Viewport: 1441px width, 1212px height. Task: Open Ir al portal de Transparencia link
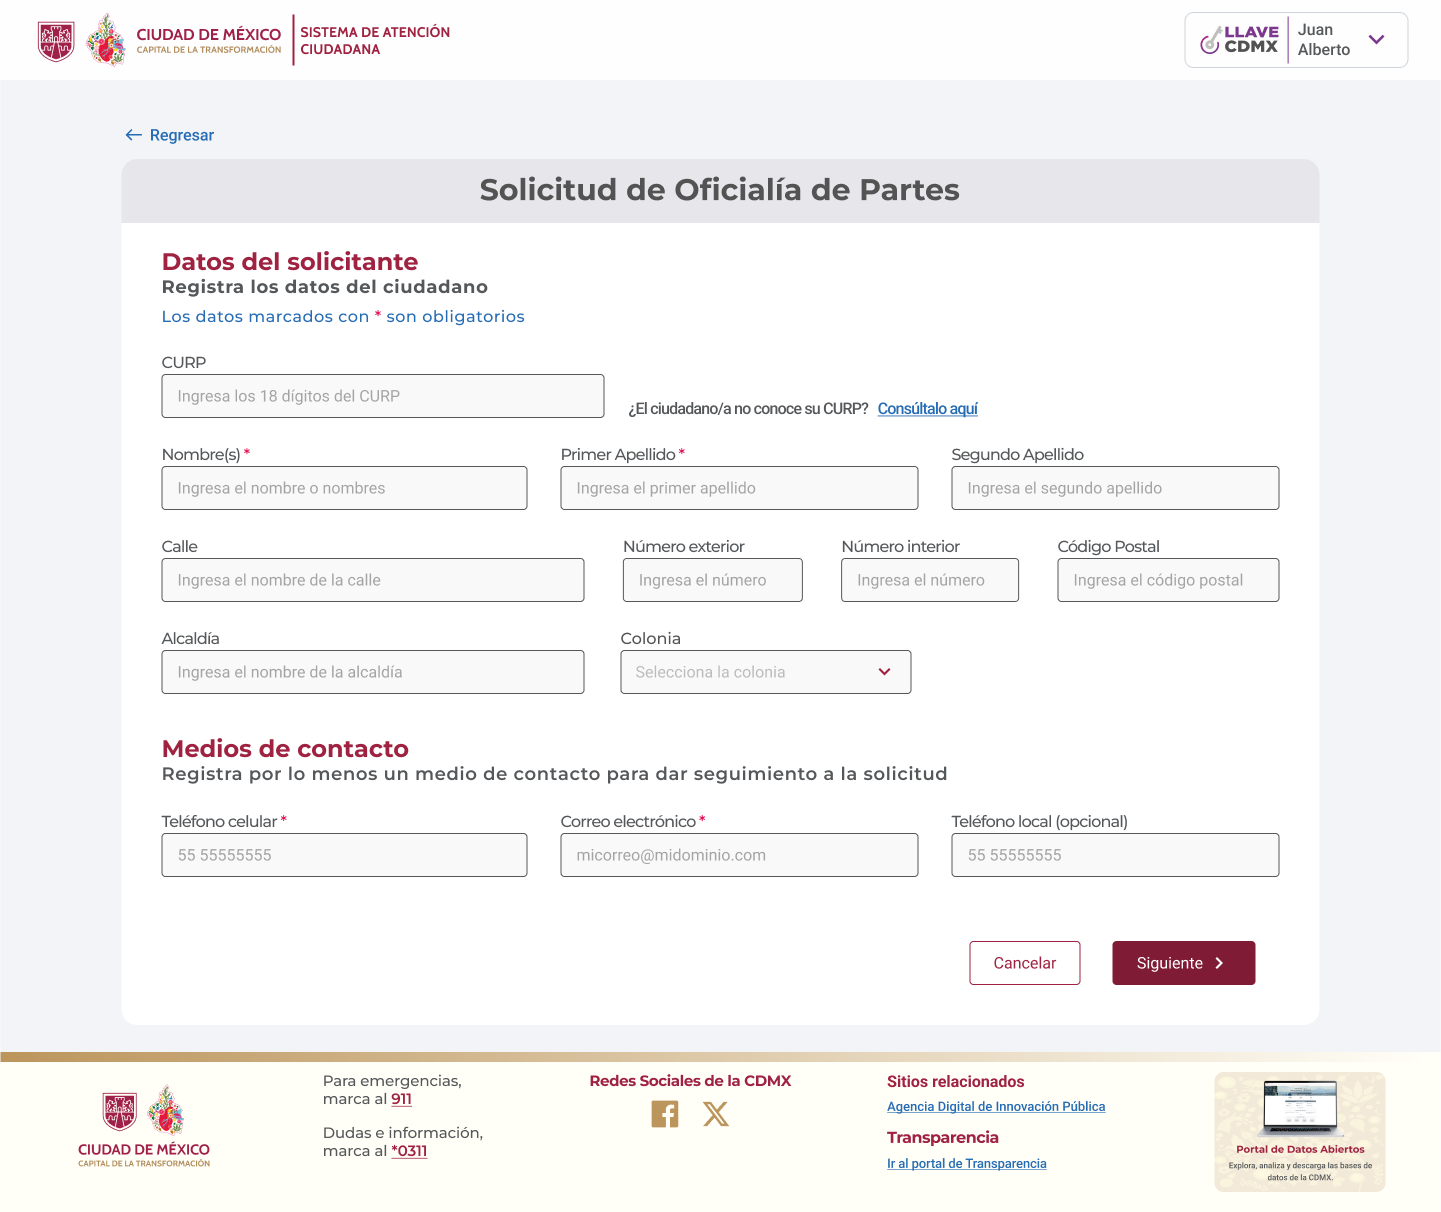click(967, 1163)
